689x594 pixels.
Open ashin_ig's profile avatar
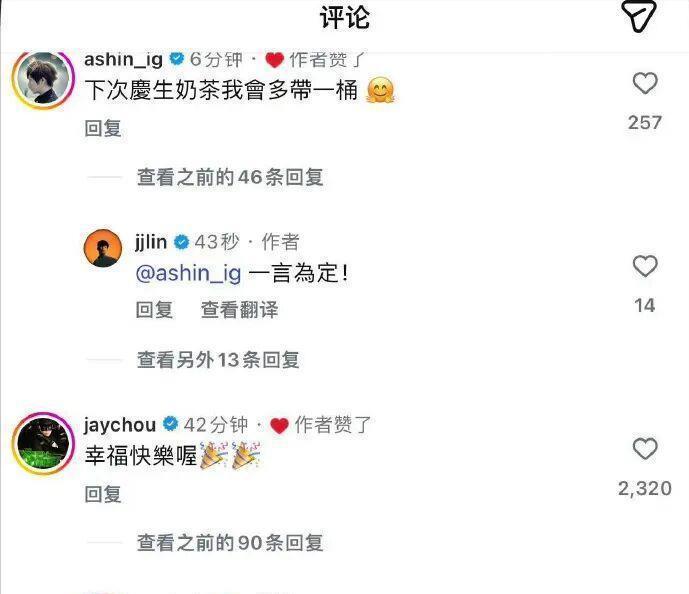tap(43, 79)
